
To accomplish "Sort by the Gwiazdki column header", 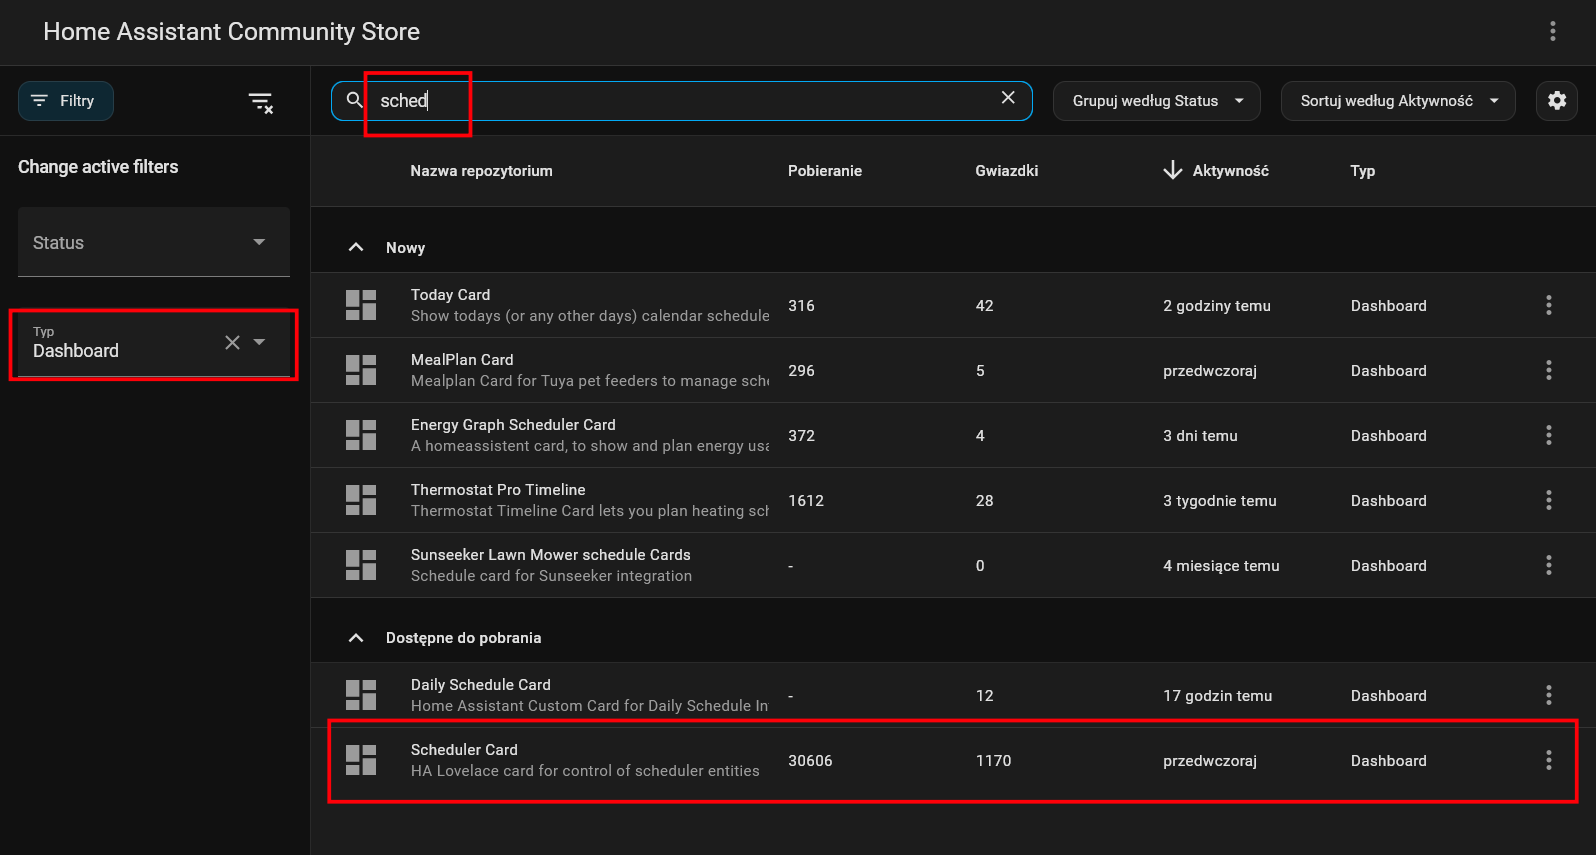I will pos(1006,171).
